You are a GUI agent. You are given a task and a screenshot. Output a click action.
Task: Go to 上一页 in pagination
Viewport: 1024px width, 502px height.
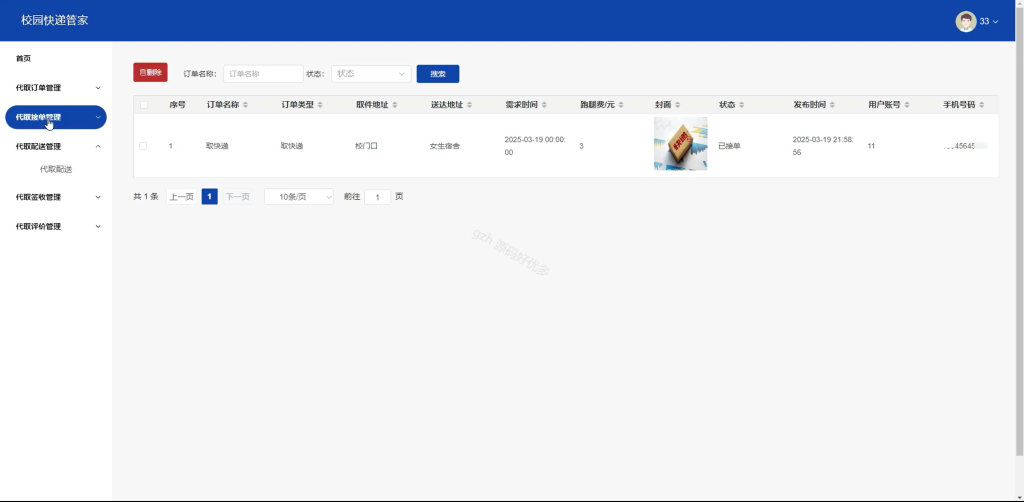pyautogui.click(x=182, y=196)
